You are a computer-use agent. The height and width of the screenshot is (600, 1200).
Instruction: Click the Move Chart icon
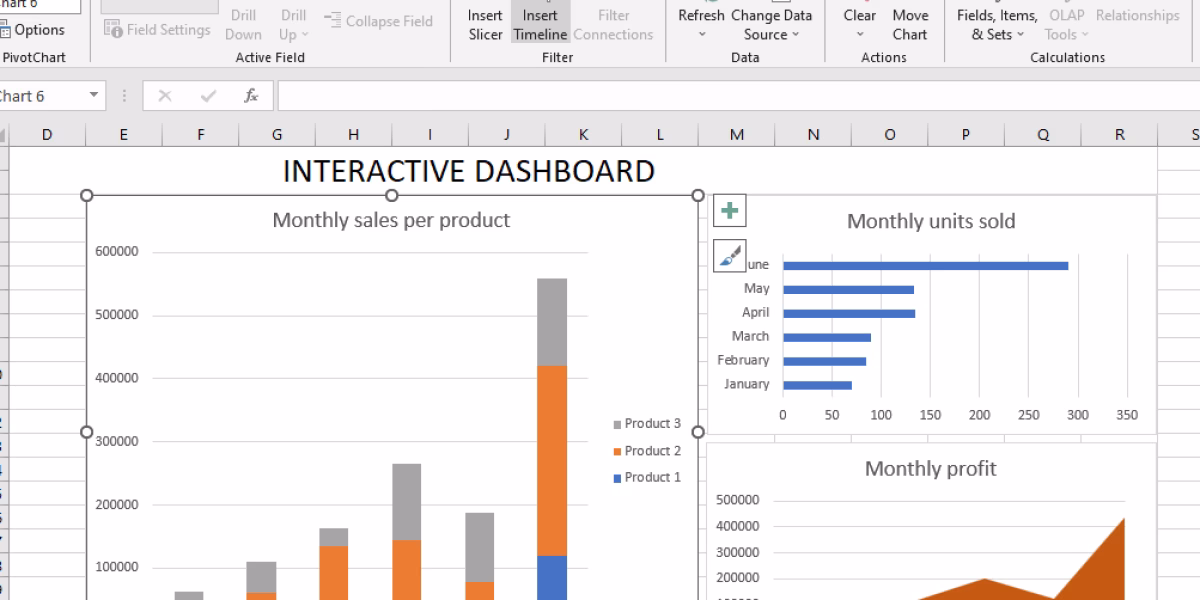tap(910, 25)
